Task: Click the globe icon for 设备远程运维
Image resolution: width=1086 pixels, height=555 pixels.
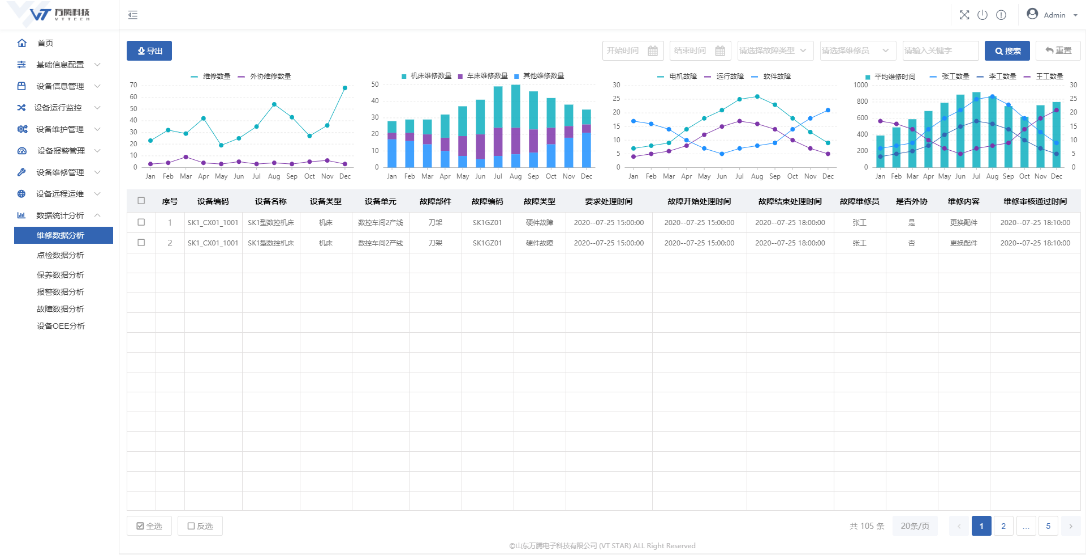Action: click(22, 193)
